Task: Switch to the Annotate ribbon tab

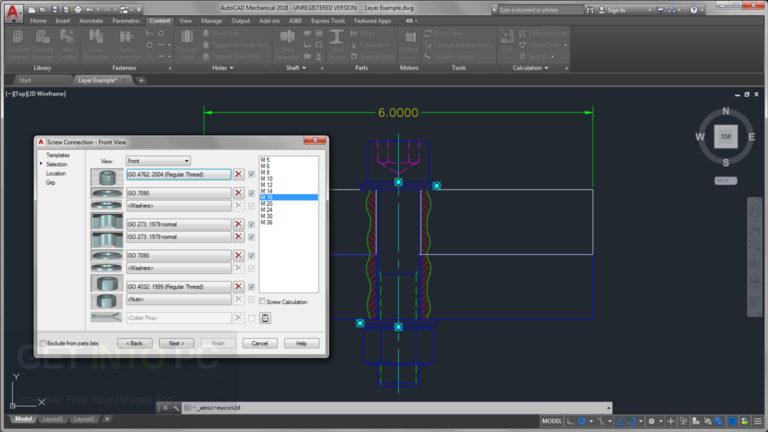Action: [x=91, y=21]
